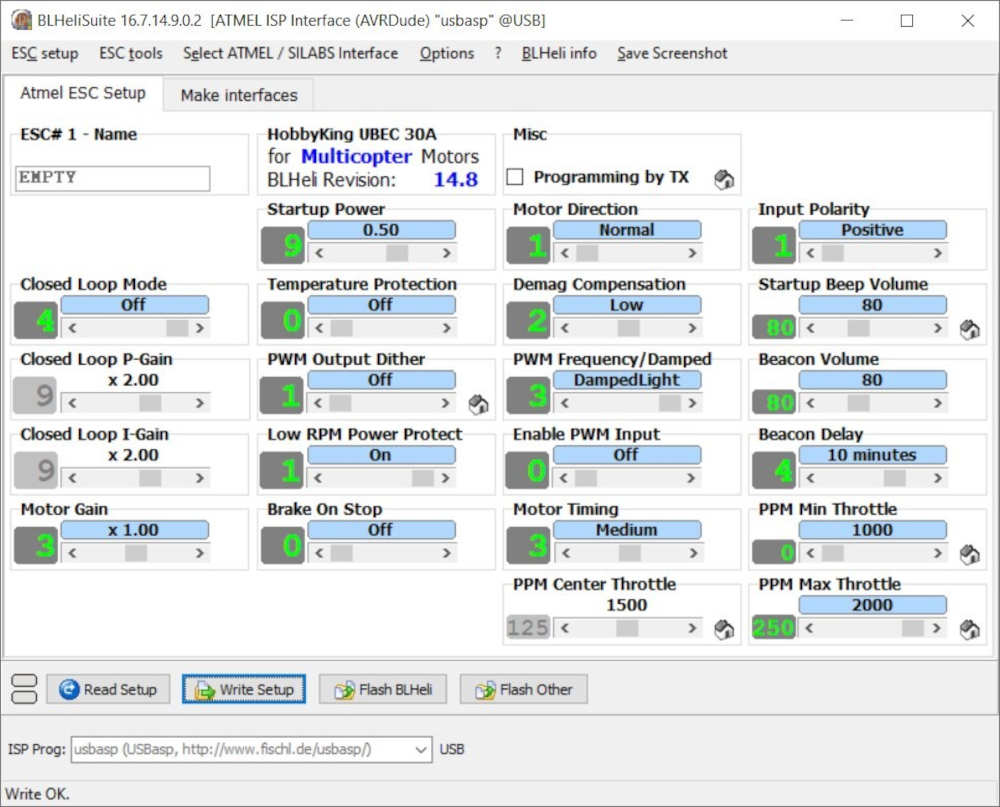Click PPM Center Throttle right arrow
The height and width of the screenshot is (807, 1000).
pos(692,628)
